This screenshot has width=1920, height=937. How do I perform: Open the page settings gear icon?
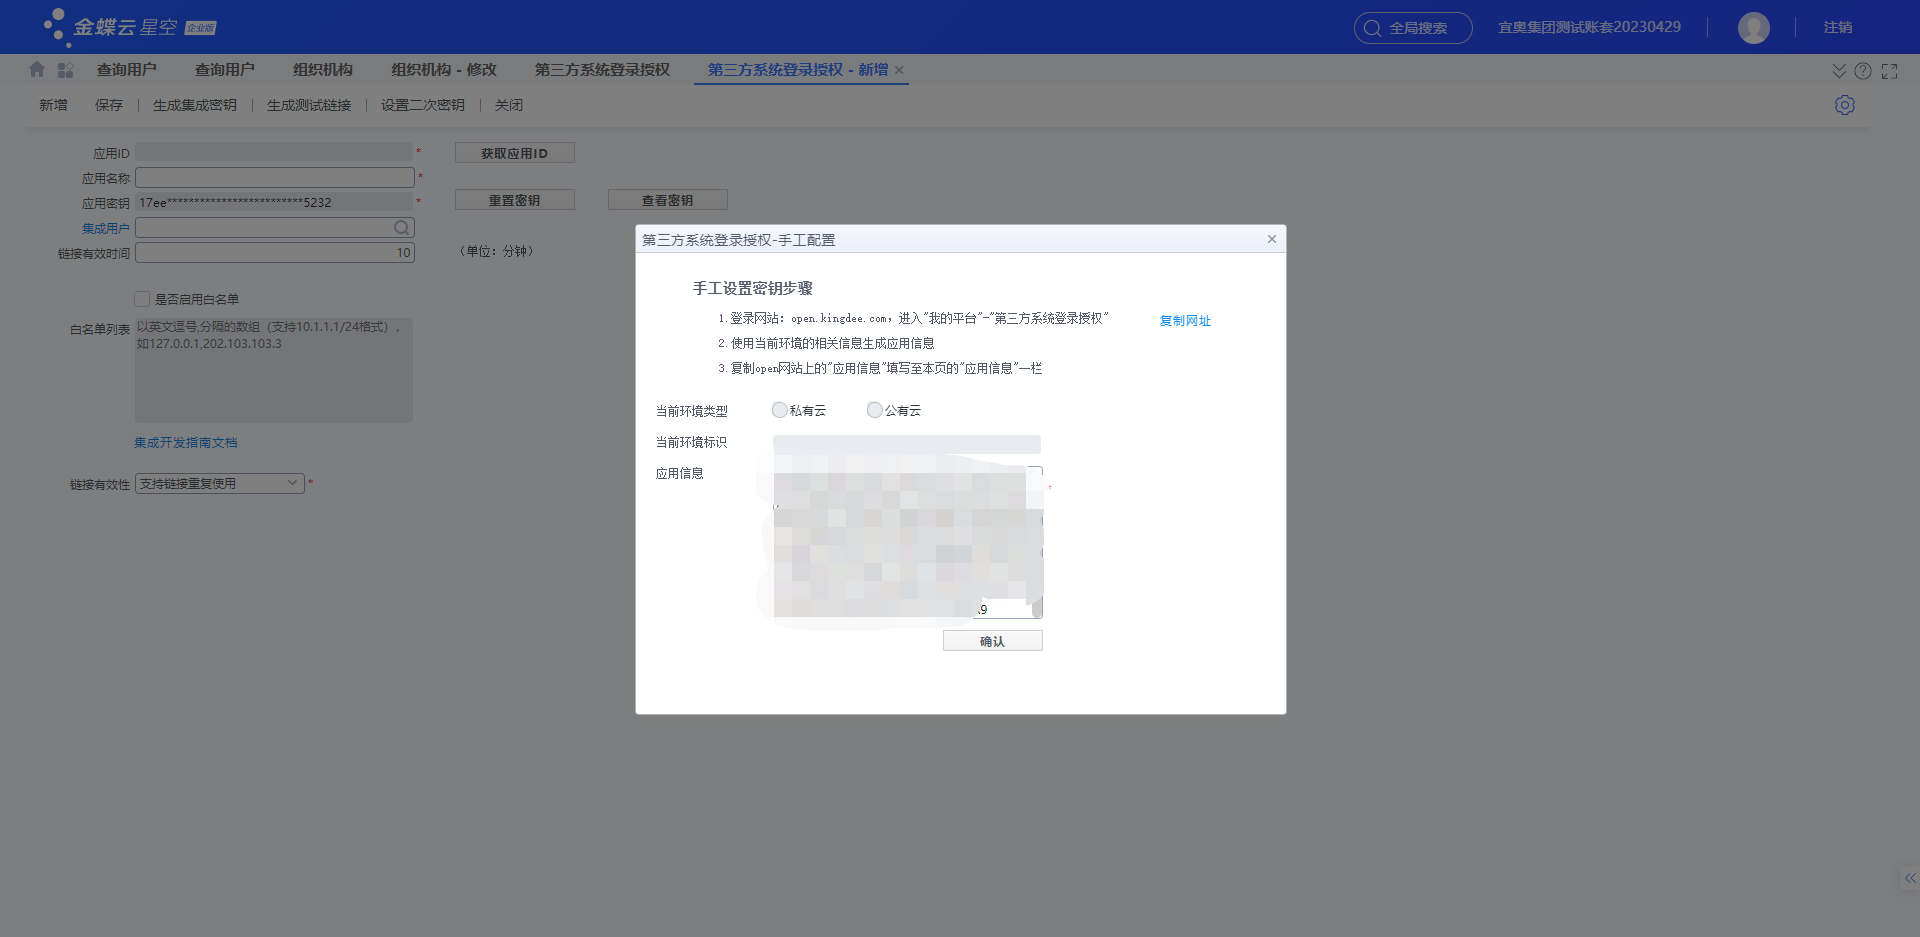(x=1844, y=105)
